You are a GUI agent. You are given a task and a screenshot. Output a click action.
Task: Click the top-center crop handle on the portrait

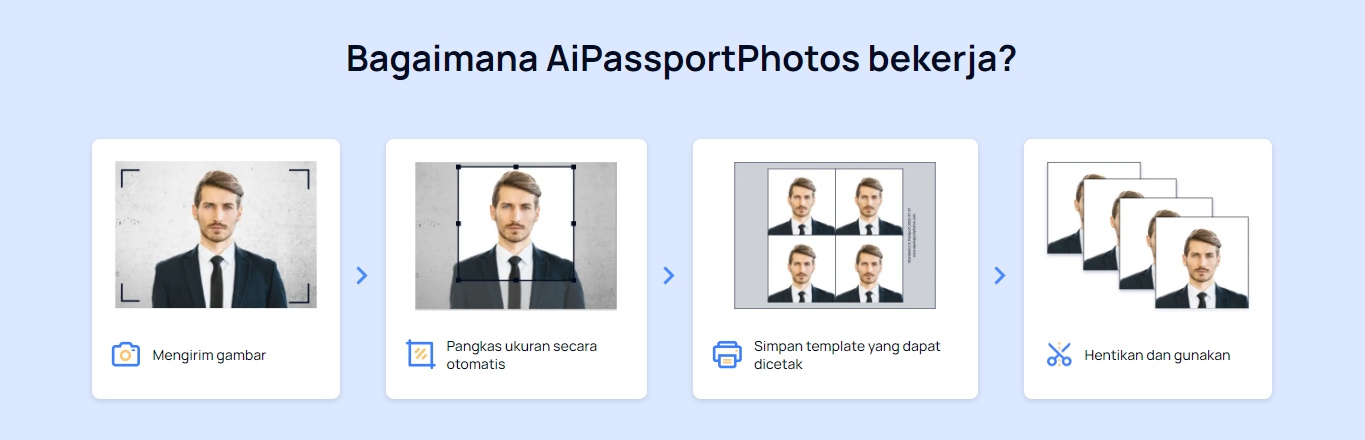pos(516,167)
